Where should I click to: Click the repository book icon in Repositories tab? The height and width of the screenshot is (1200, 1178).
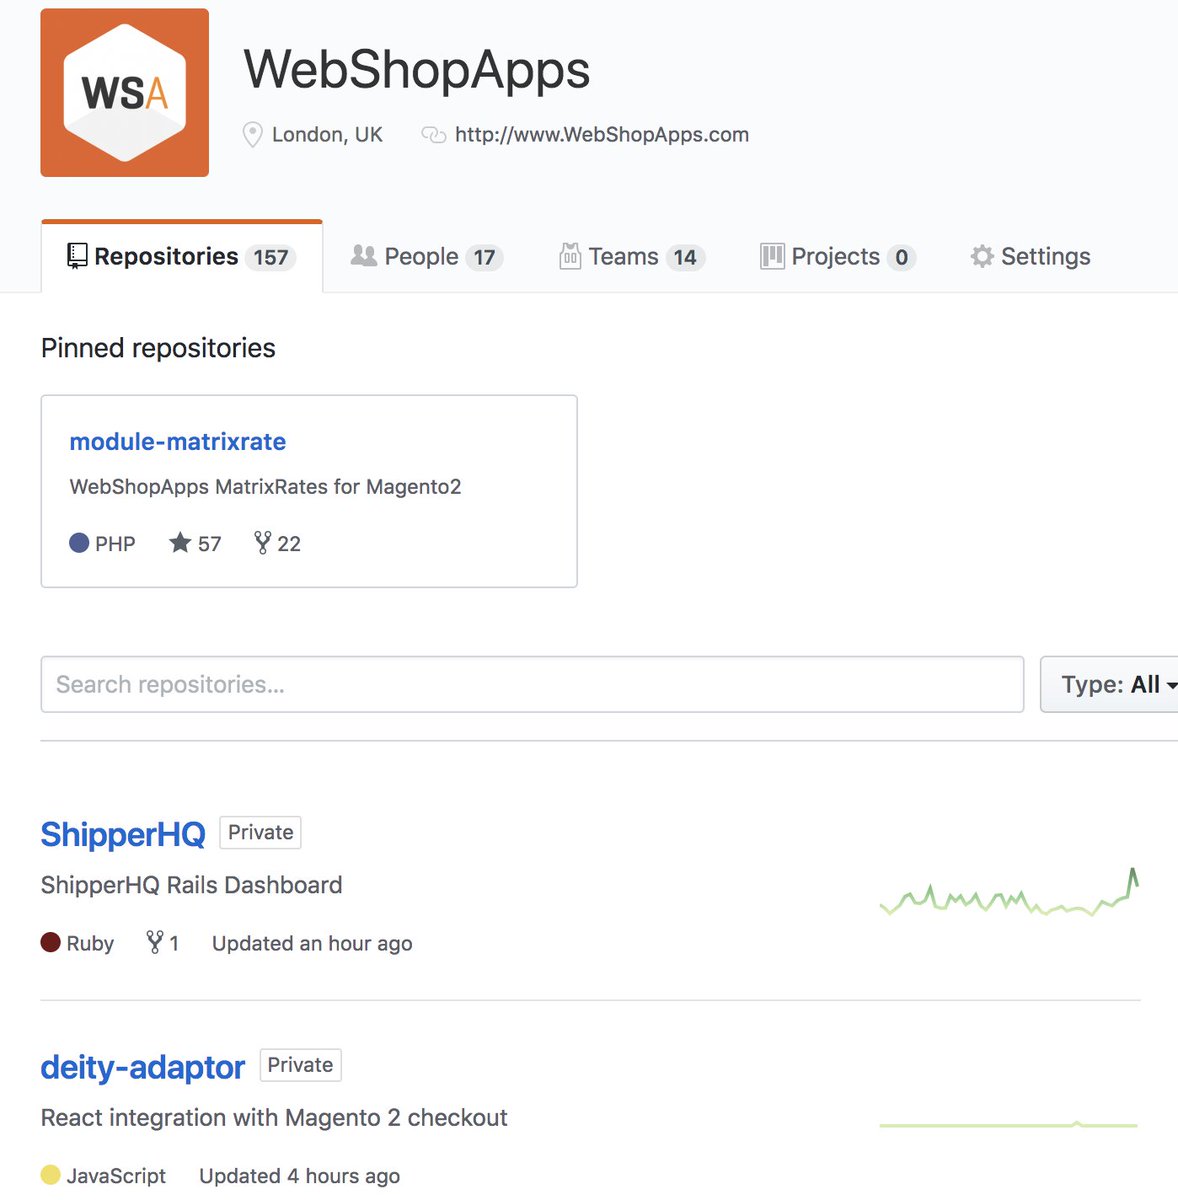tap(77, 257)
